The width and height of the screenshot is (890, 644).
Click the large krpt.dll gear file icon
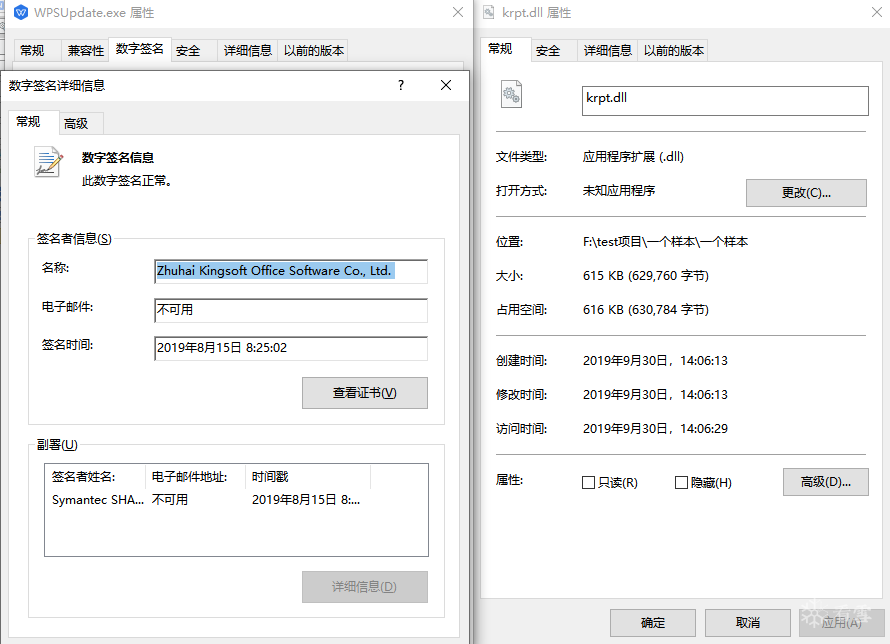(511, 94)
